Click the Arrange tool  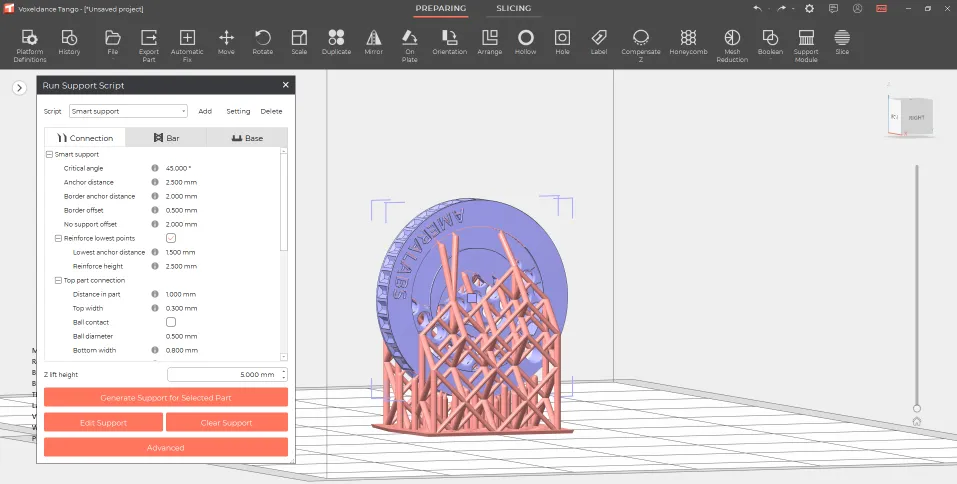click(489, 43)
